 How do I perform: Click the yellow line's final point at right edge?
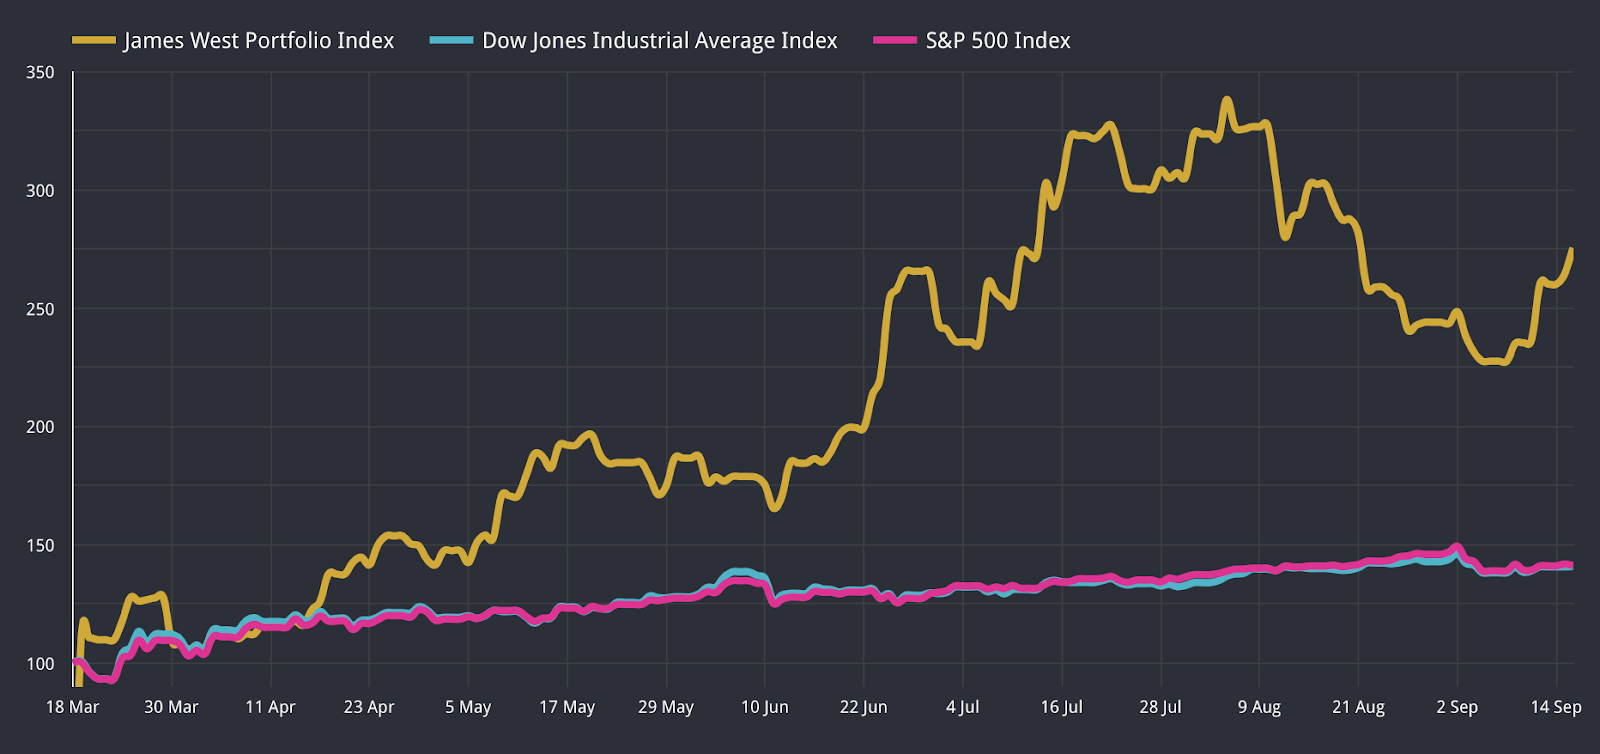tap(1571, 250)
